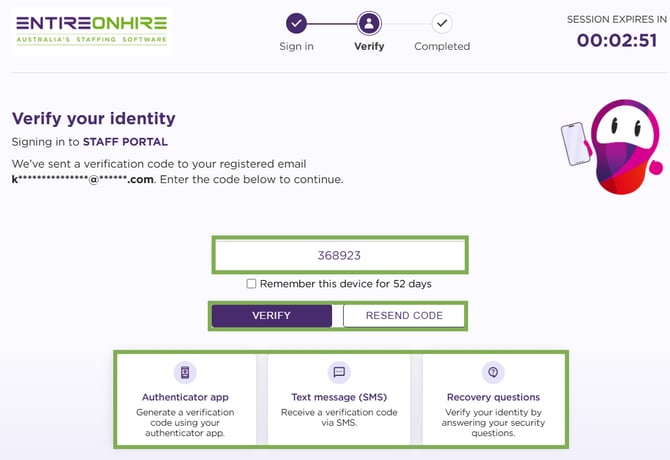
Task: Click the Recovery questions icon
Action: (492, 373)
